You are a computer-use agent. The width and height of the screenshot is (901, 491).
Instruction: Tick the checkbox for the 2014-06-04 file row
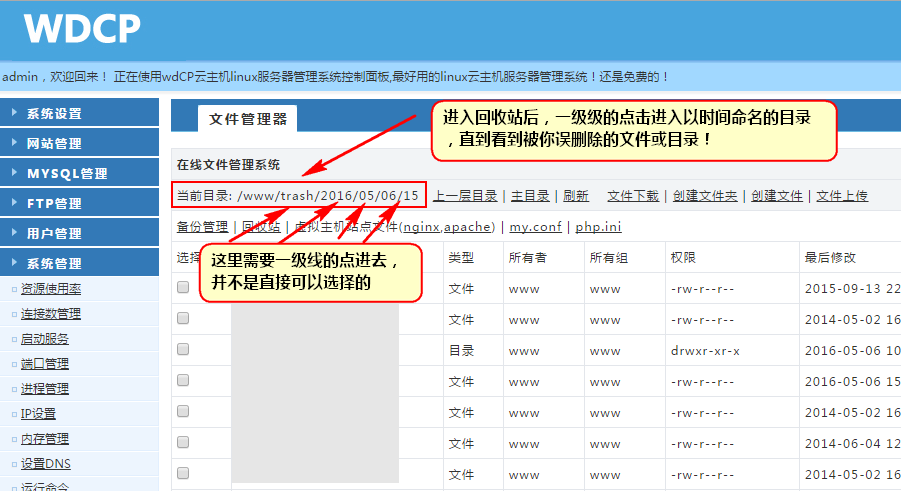point(183,443)
